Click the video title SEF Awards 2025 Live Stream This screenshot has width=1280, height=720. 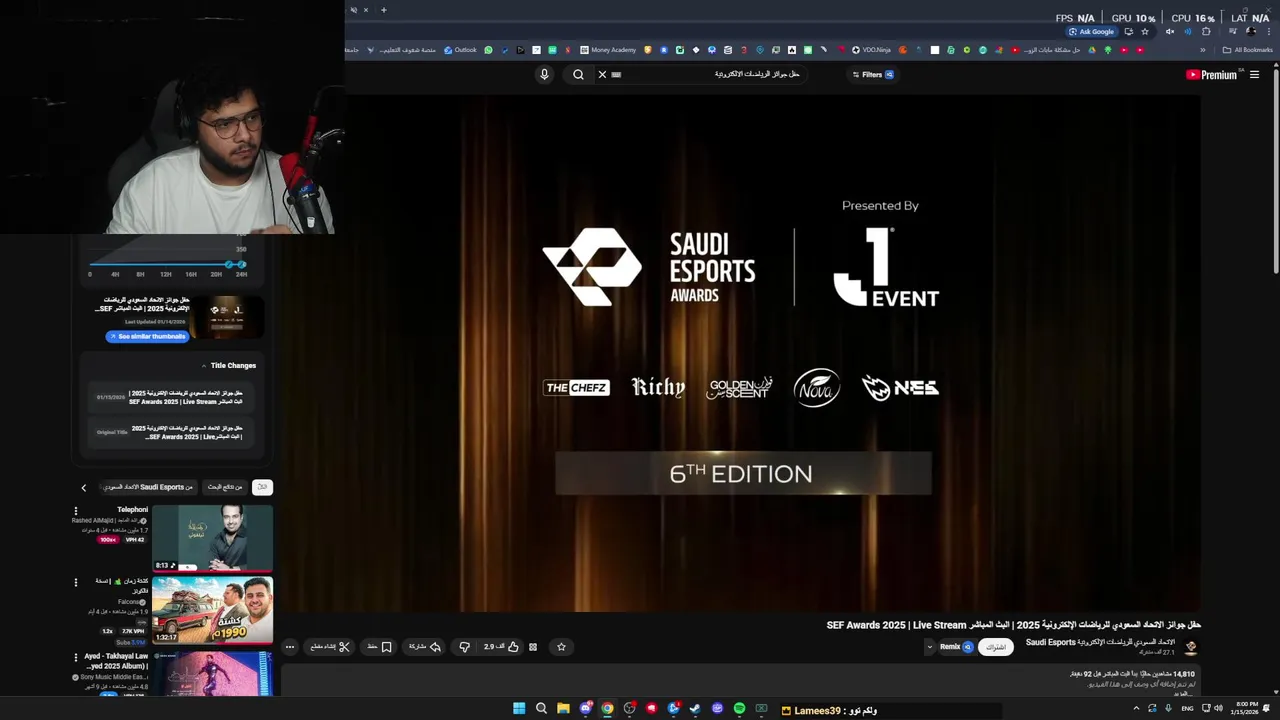tap(1013, 625)
